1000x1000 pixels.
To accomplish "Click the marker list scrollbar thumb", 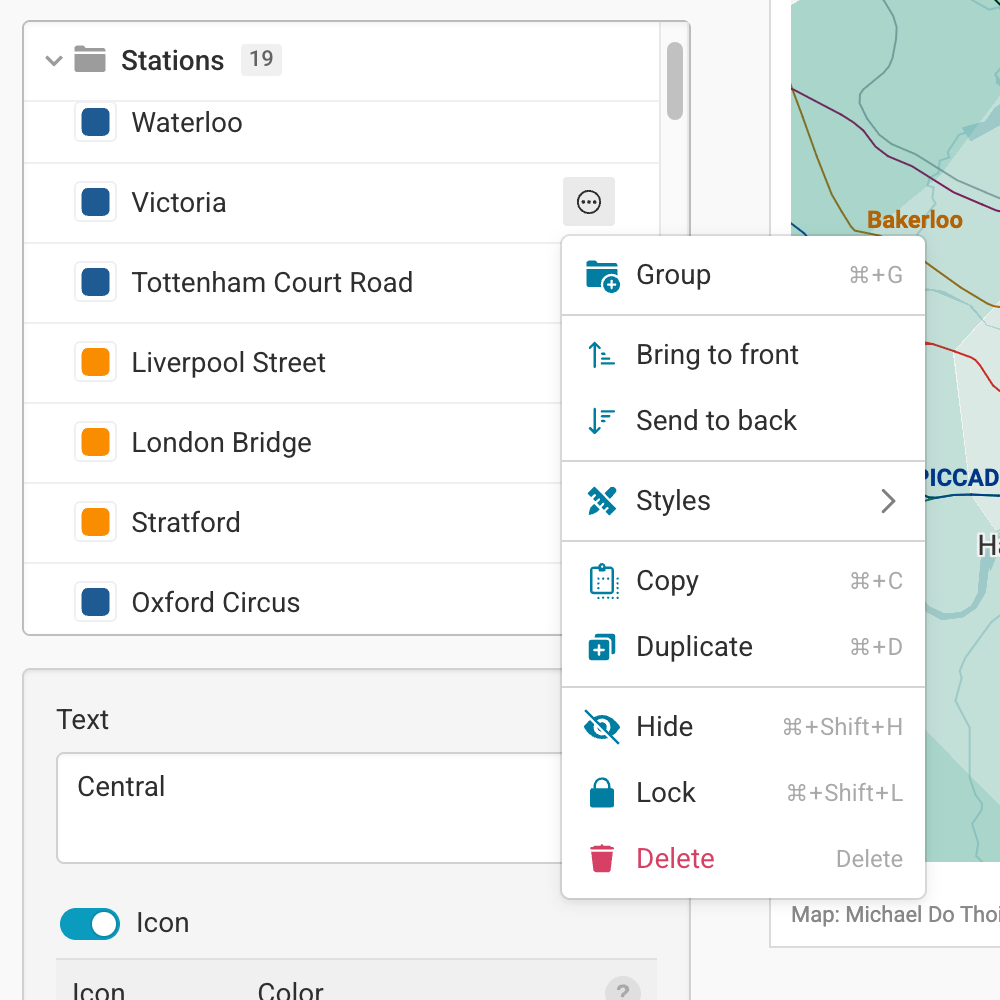I will (x=675, y=80).
